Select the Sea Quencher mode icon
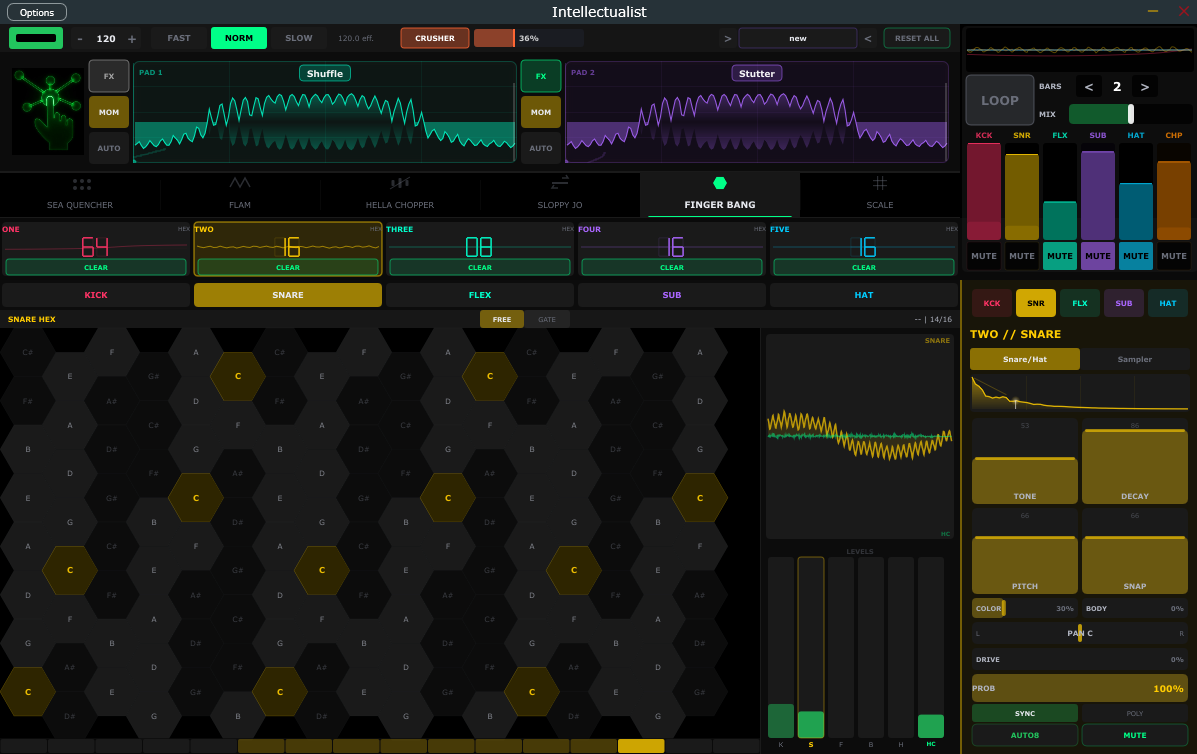The width and height of the screenshot is (1197, 754). pyautogui.click(x=81, y=185)
